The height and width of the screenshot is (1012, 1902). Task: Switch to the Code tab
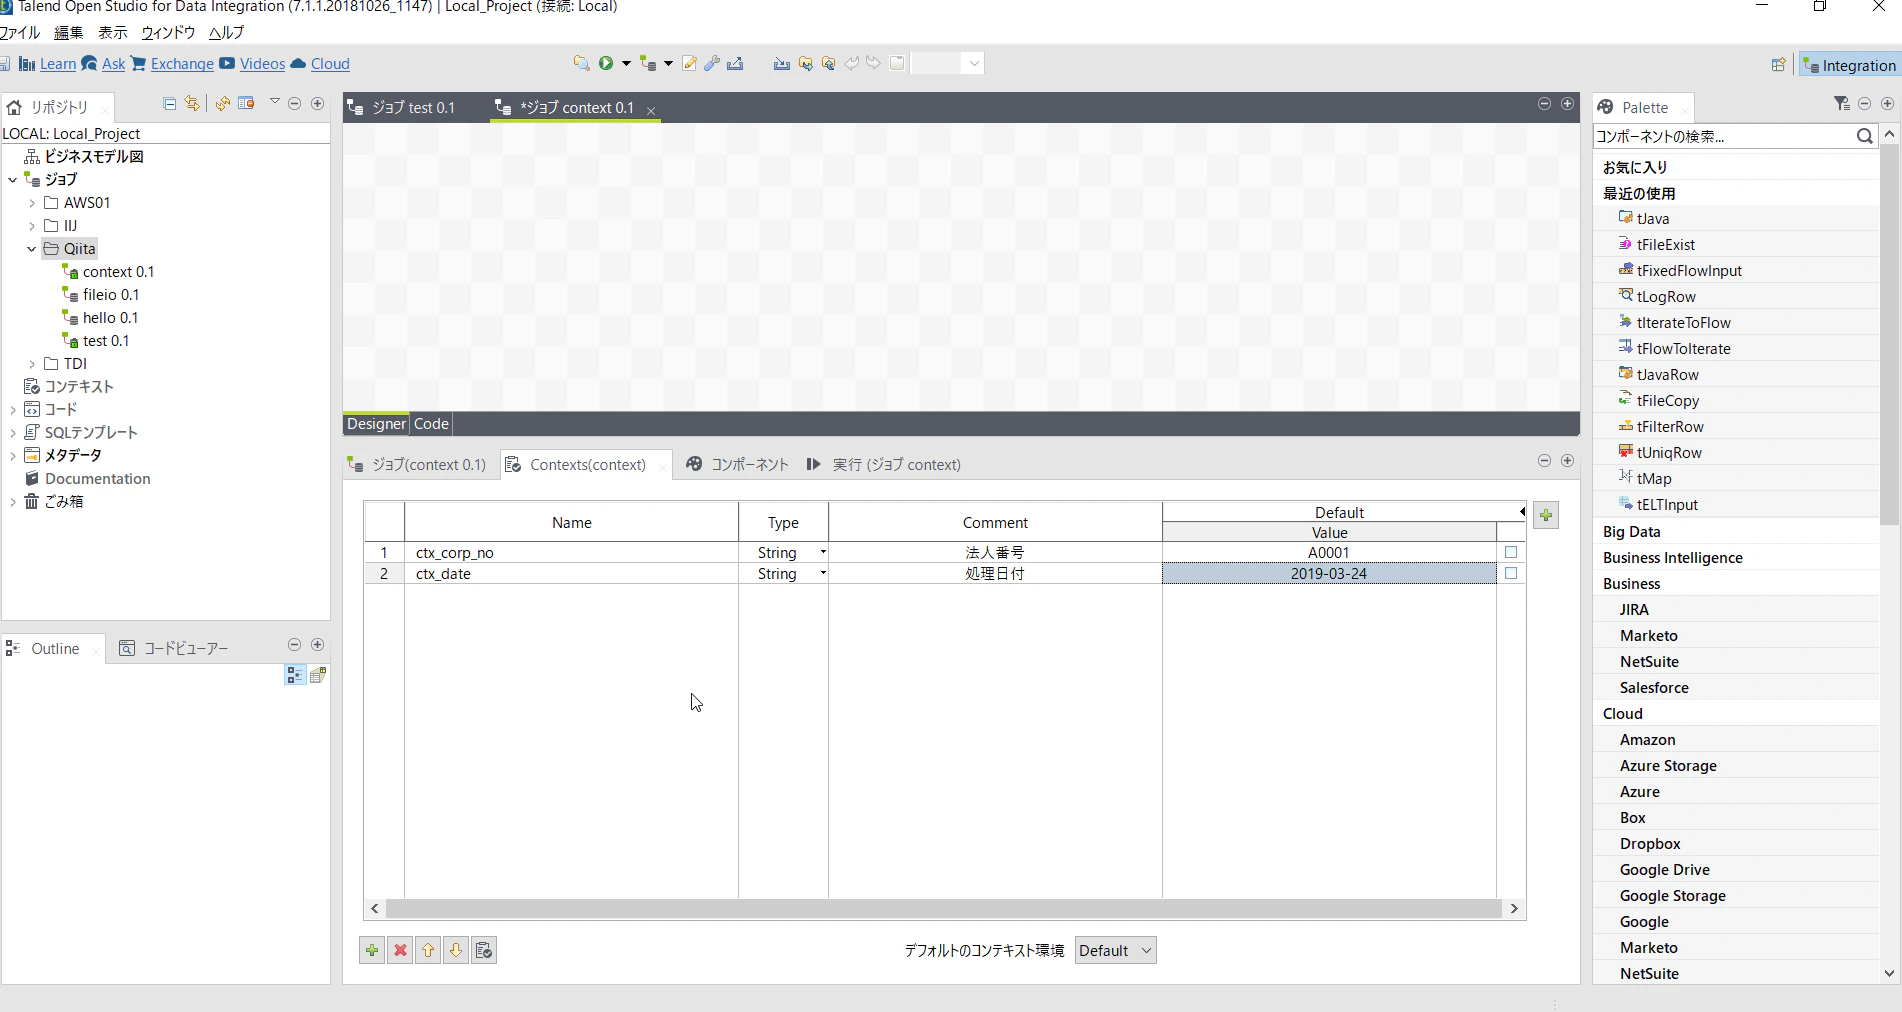[431, 424]
